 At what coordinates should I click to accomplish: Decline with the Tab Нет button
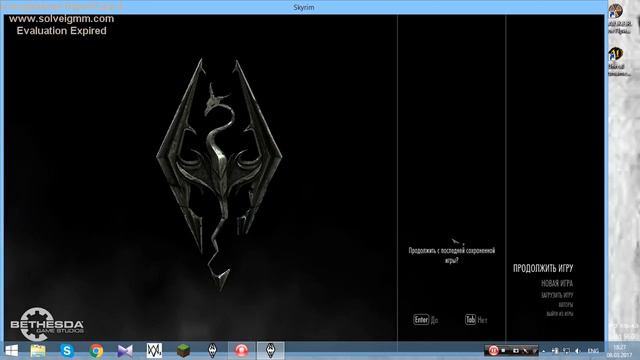(476, 320)
